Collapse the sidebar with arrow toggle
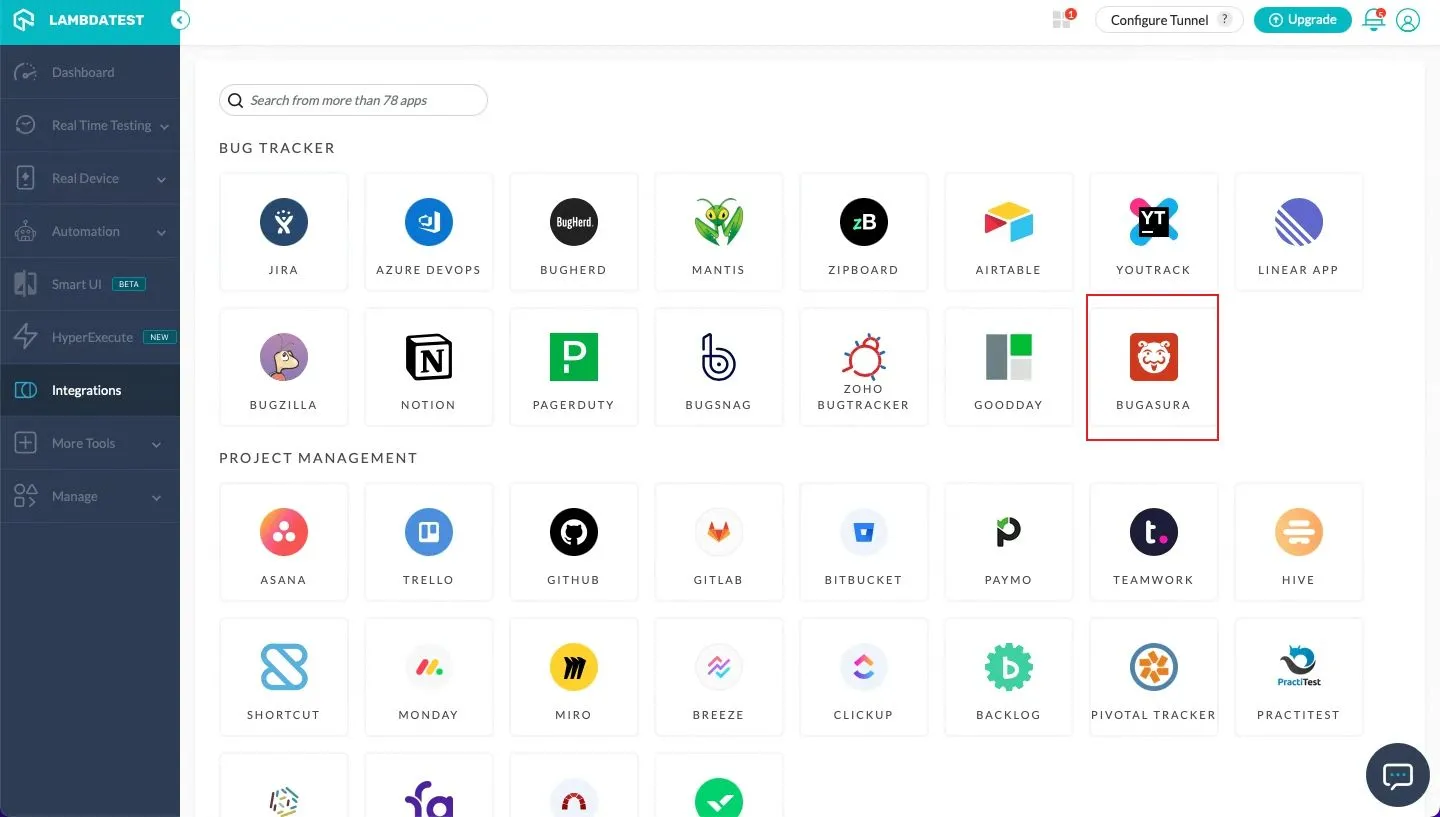 tap(180, 20)
